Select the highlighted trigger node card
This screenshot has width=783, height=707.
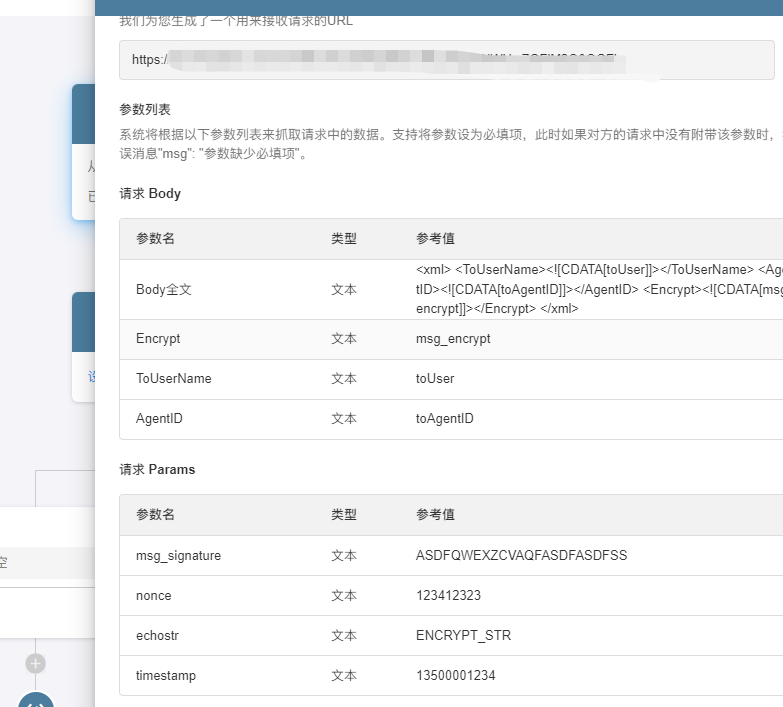pos(83,152)
